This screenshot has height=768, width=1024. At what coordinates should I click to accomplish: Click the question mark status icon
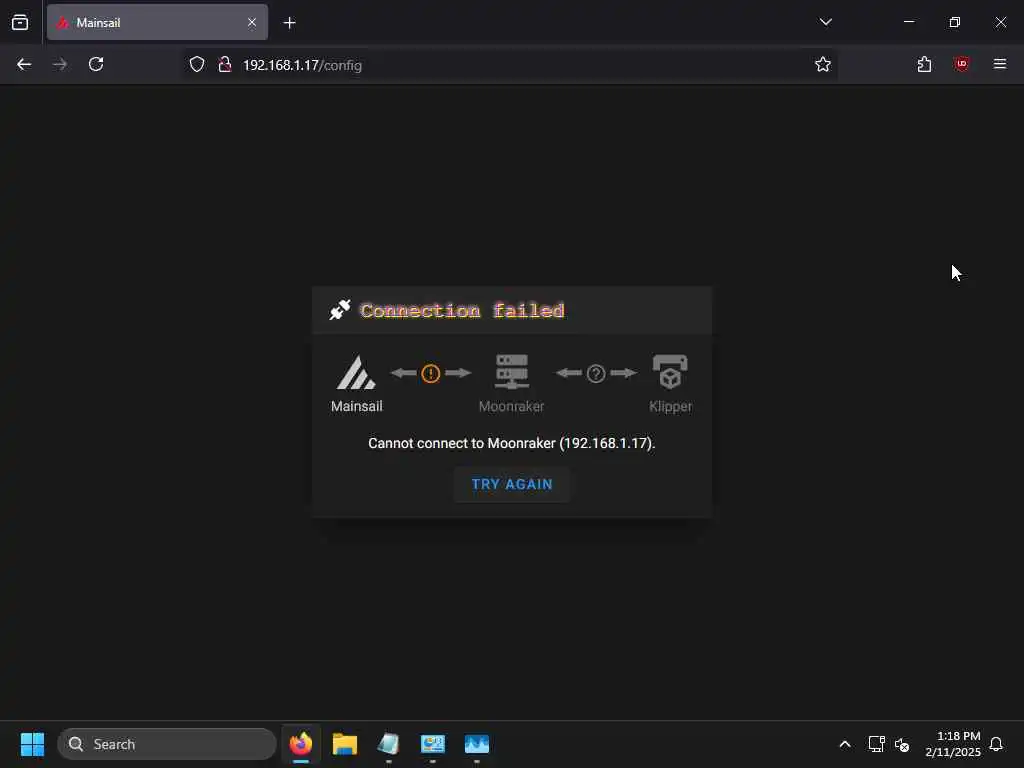click(x=596, y=374)
